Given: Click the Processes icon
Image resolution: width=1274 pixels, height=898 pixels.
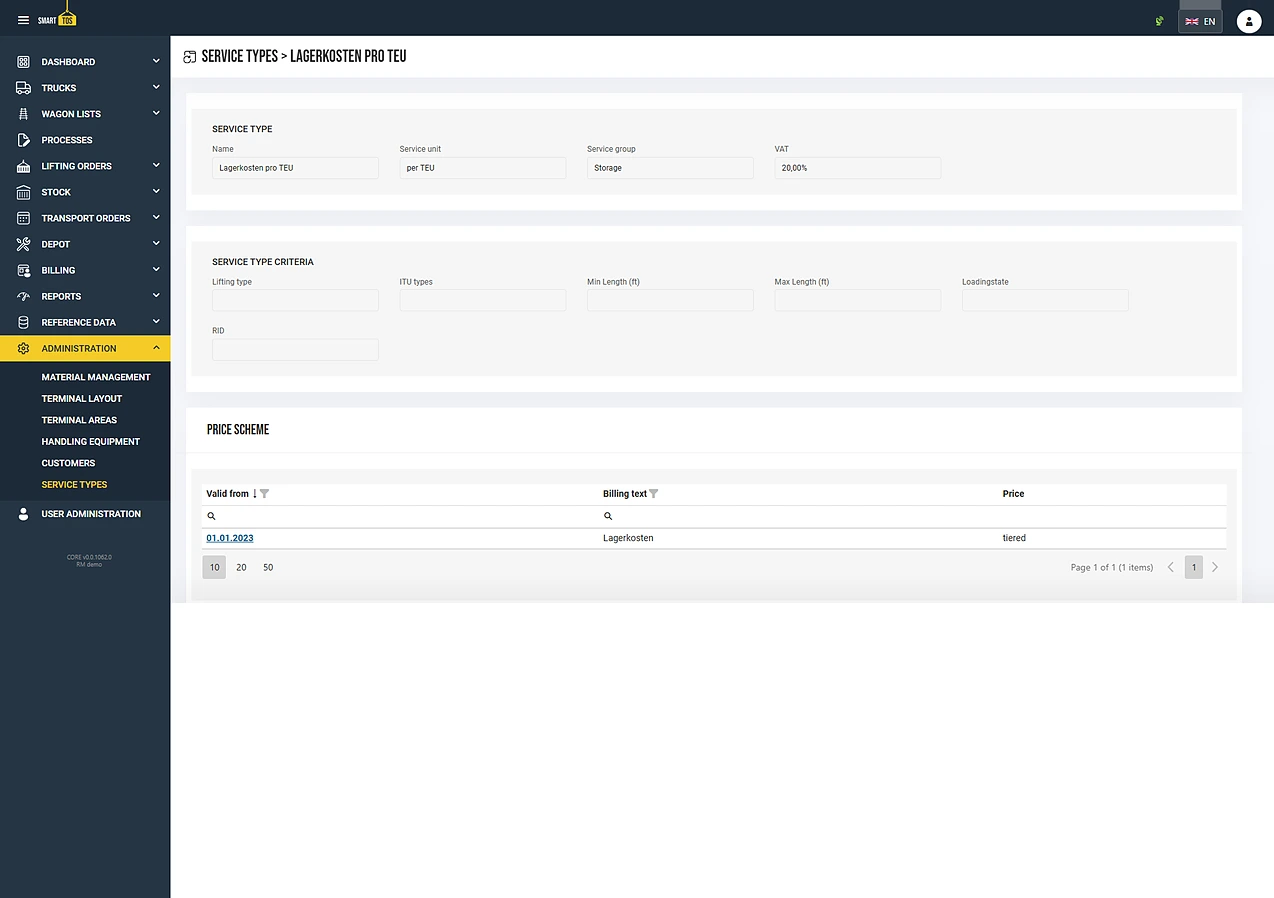Looking at the screenshot, I should (23, 140).
